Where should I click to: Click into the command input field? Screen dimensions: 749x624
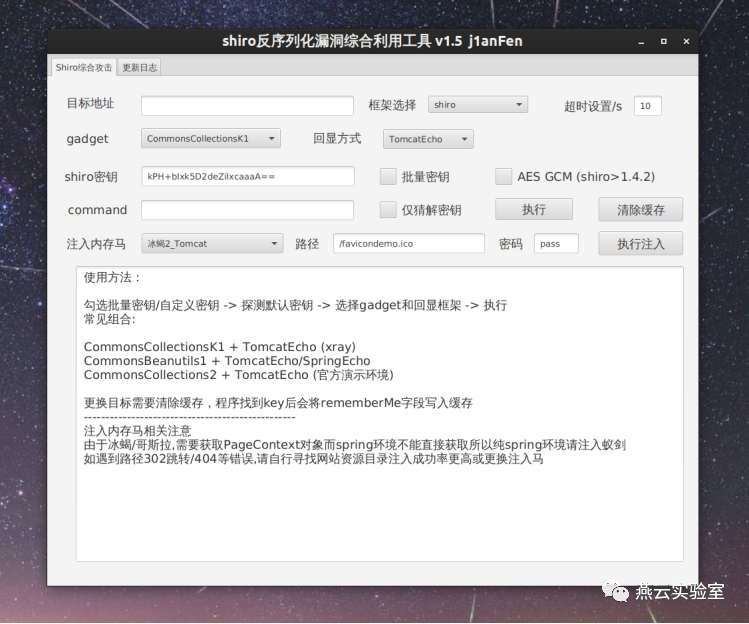(247, 210)
